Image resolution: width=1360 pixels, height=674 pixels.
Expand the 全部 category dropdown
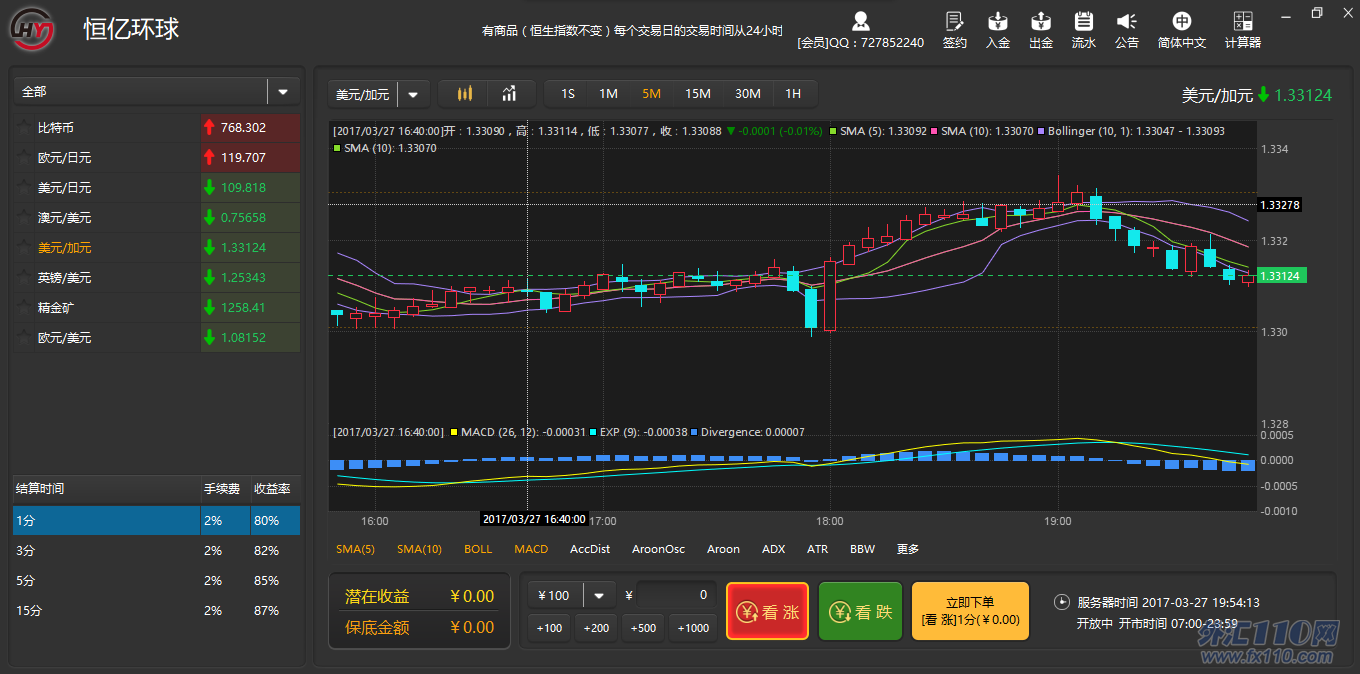point(283,91)
